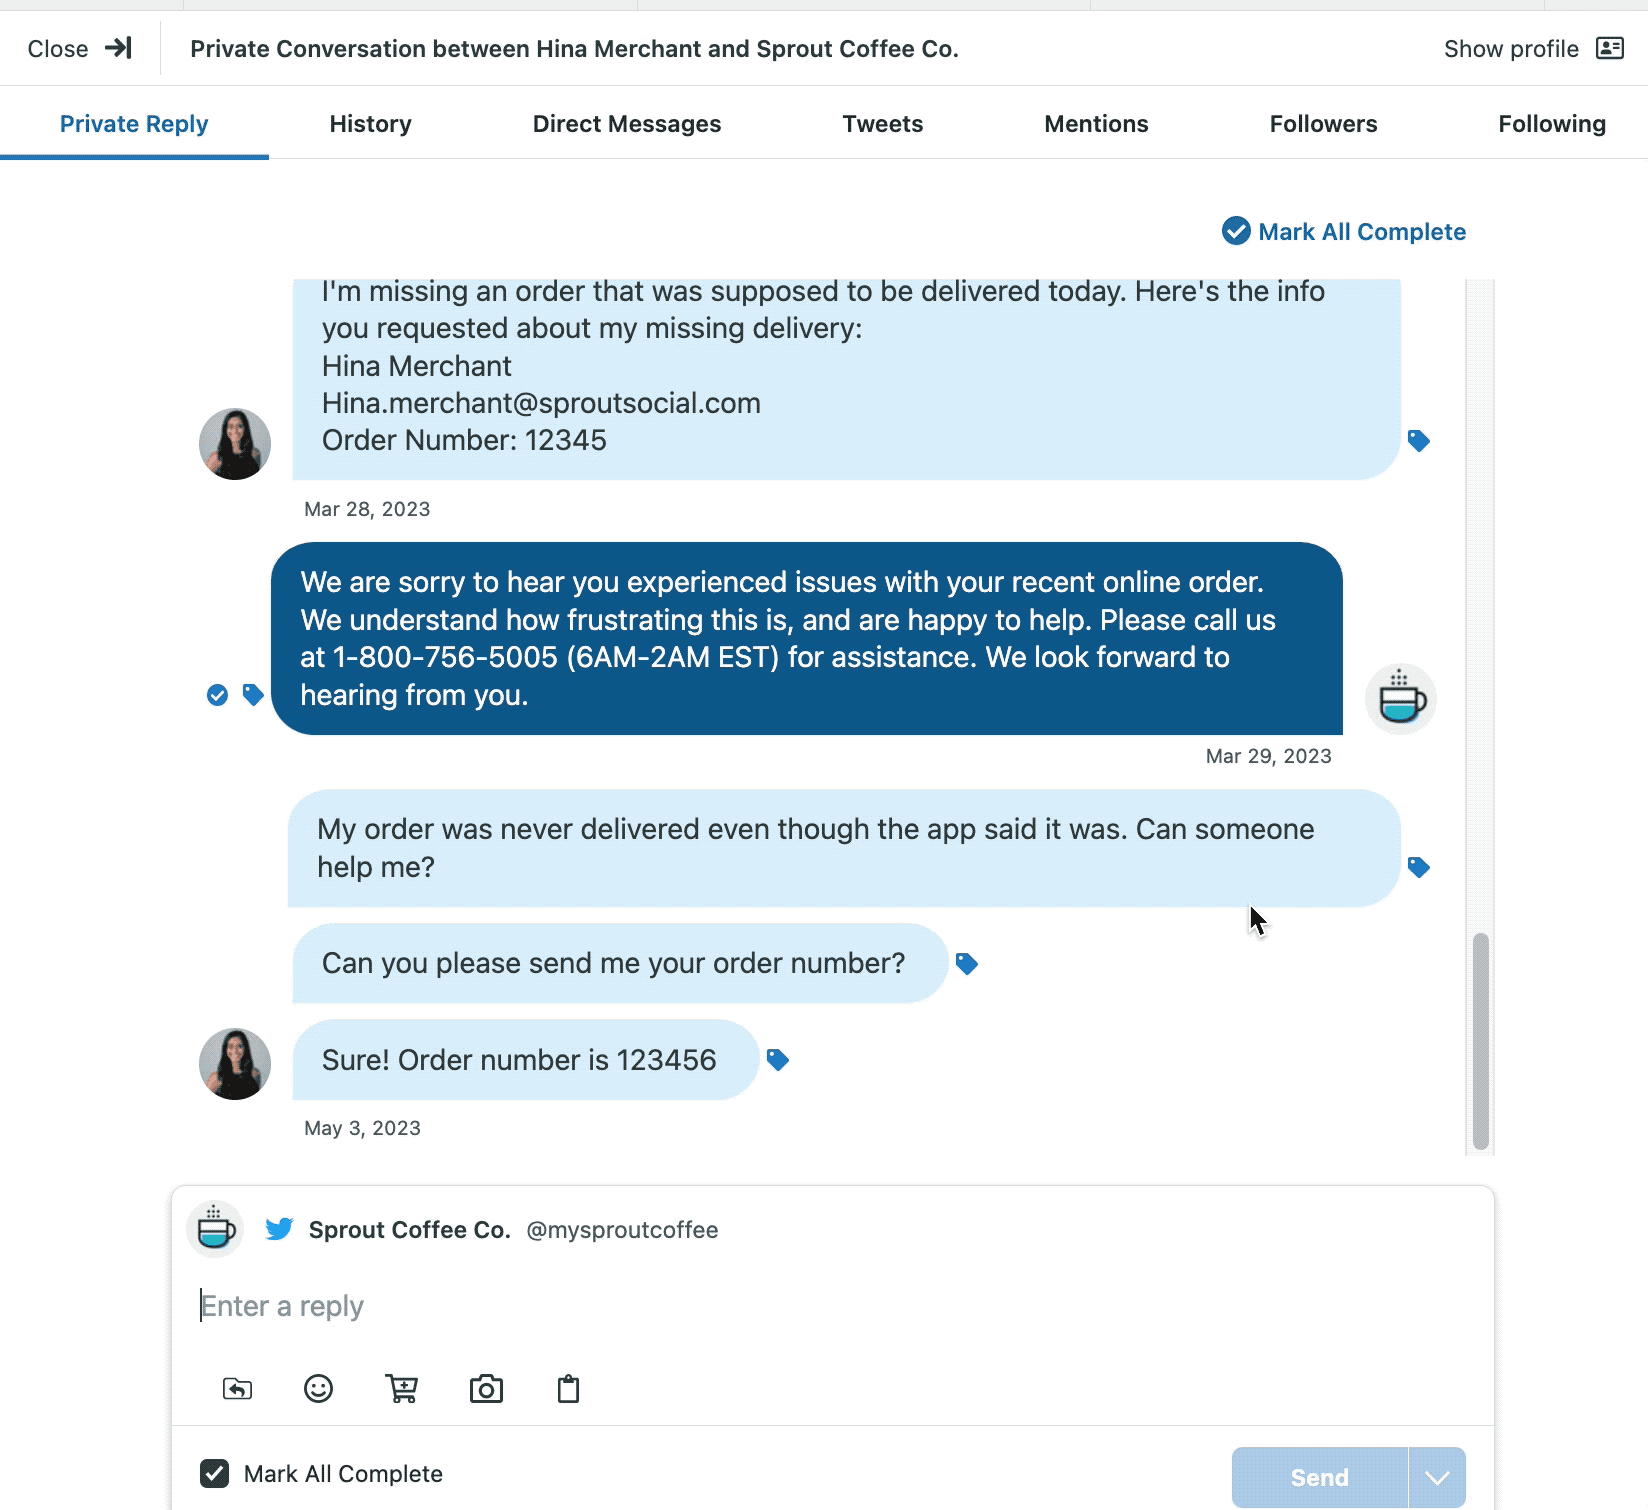The width and height of the screenshot is (1648, 1510).
Task: Expand the Send options dropdown arrow
Action: (1437, 1477)
